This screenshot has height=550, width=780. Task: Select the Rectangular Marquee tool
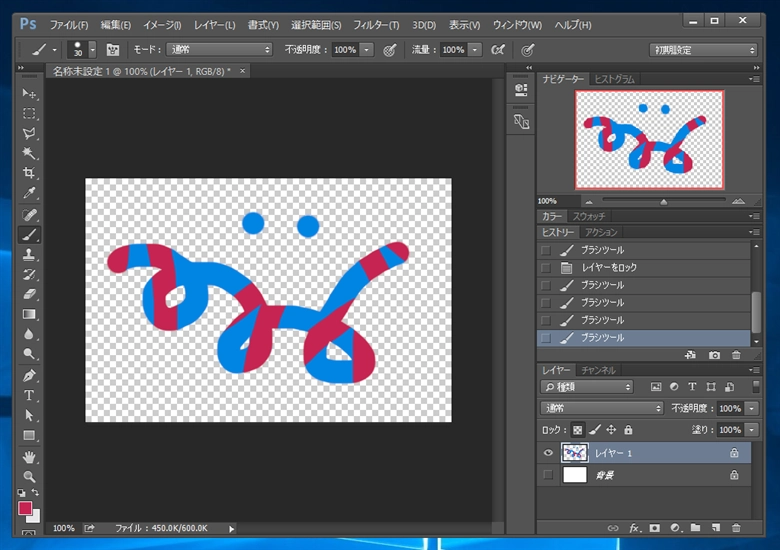click(x=29, y=113)
